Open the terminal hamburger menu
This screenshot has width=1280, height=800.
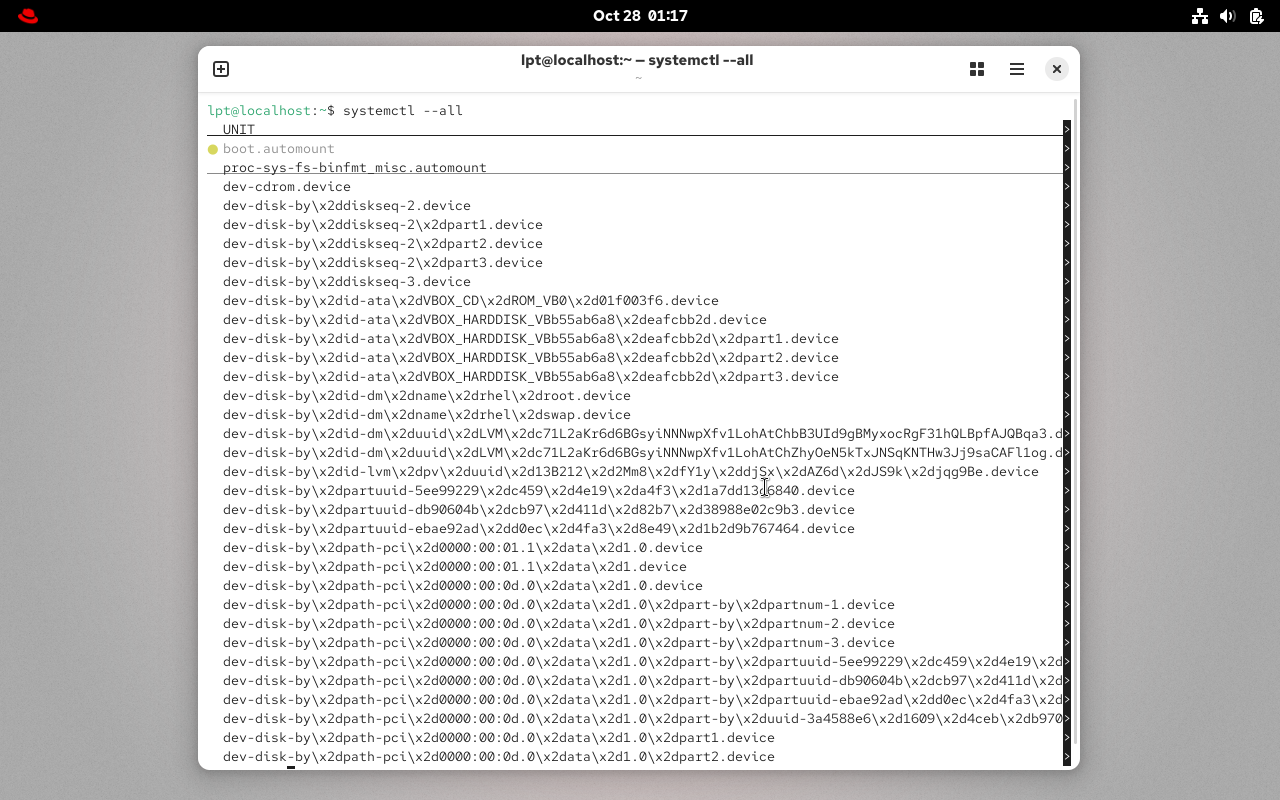coord(1016,69)
